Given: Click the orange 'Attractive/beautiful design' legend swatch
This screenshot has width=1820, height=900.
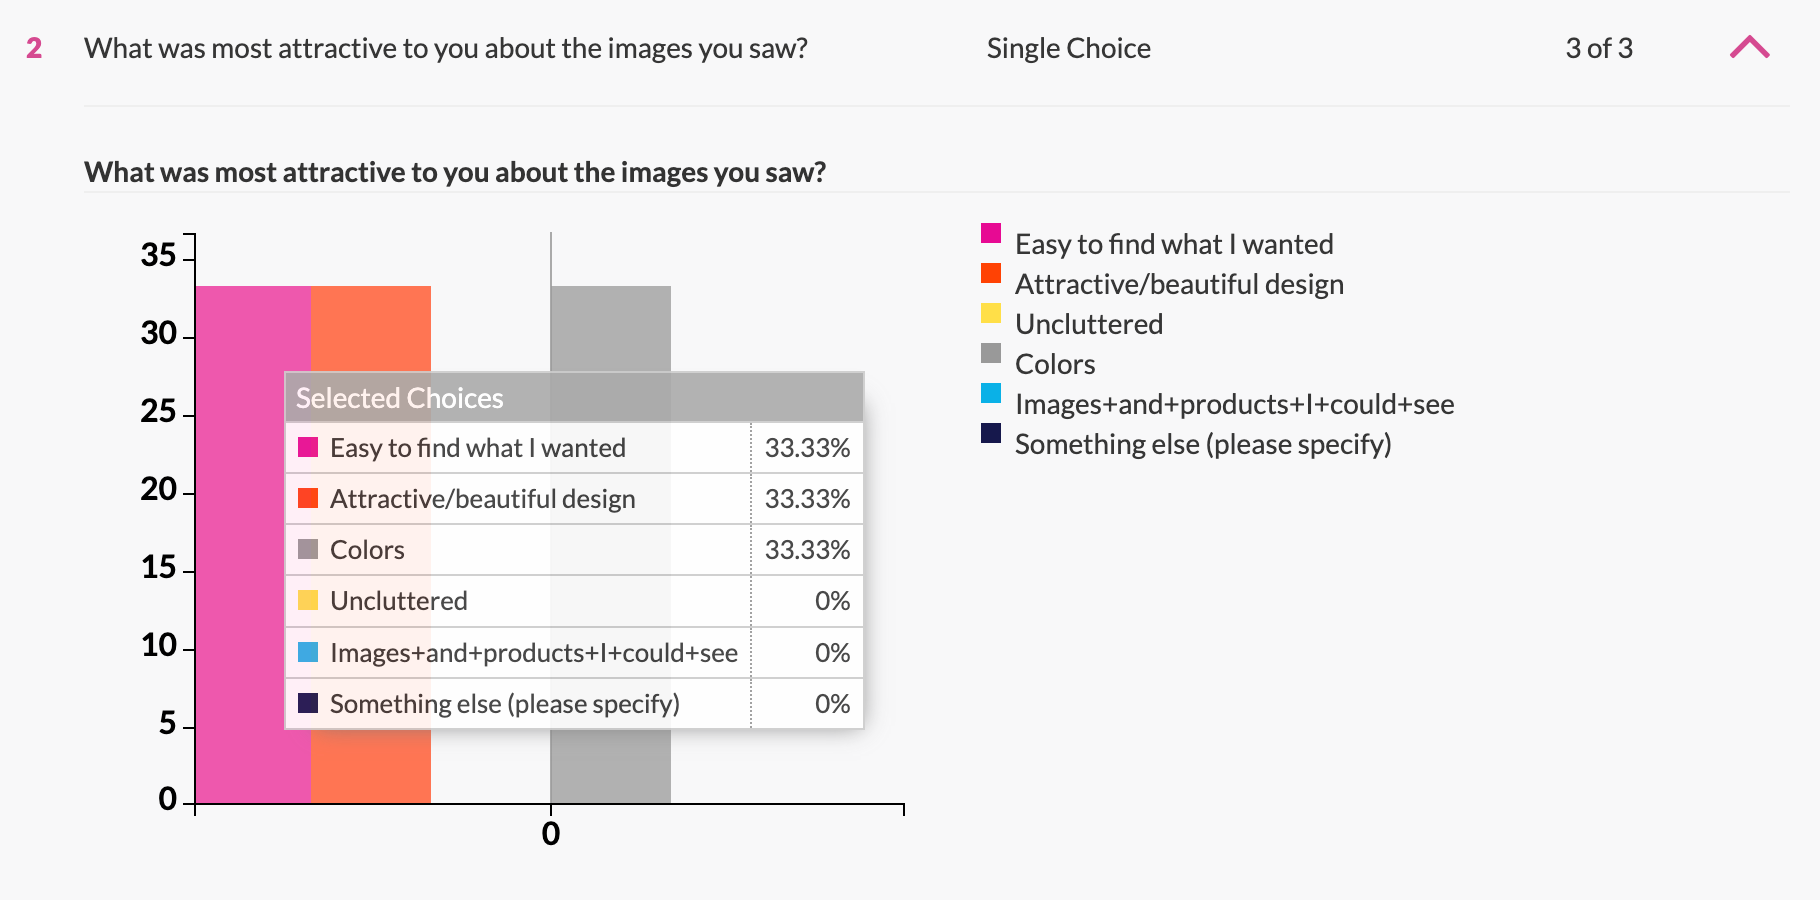Looking at the screenshot, I should click(x=991, y=273).
